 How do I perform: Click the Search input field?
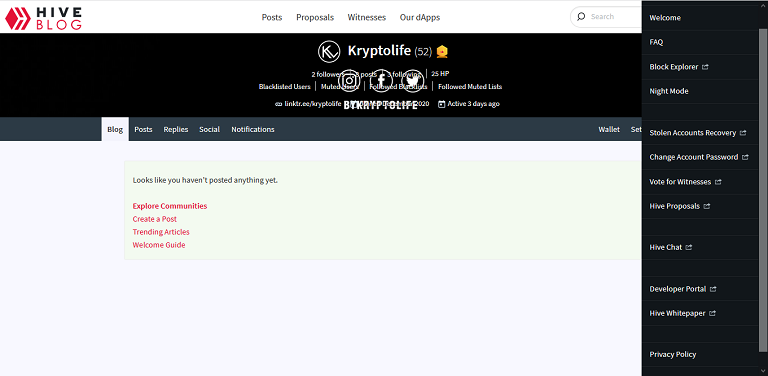(606, 17)
